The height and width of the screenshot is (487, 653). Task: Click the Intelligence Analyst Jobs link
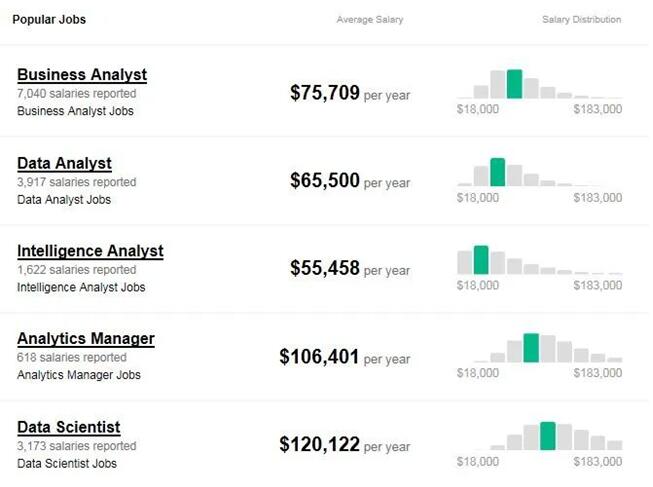click(x=81, y=287)
